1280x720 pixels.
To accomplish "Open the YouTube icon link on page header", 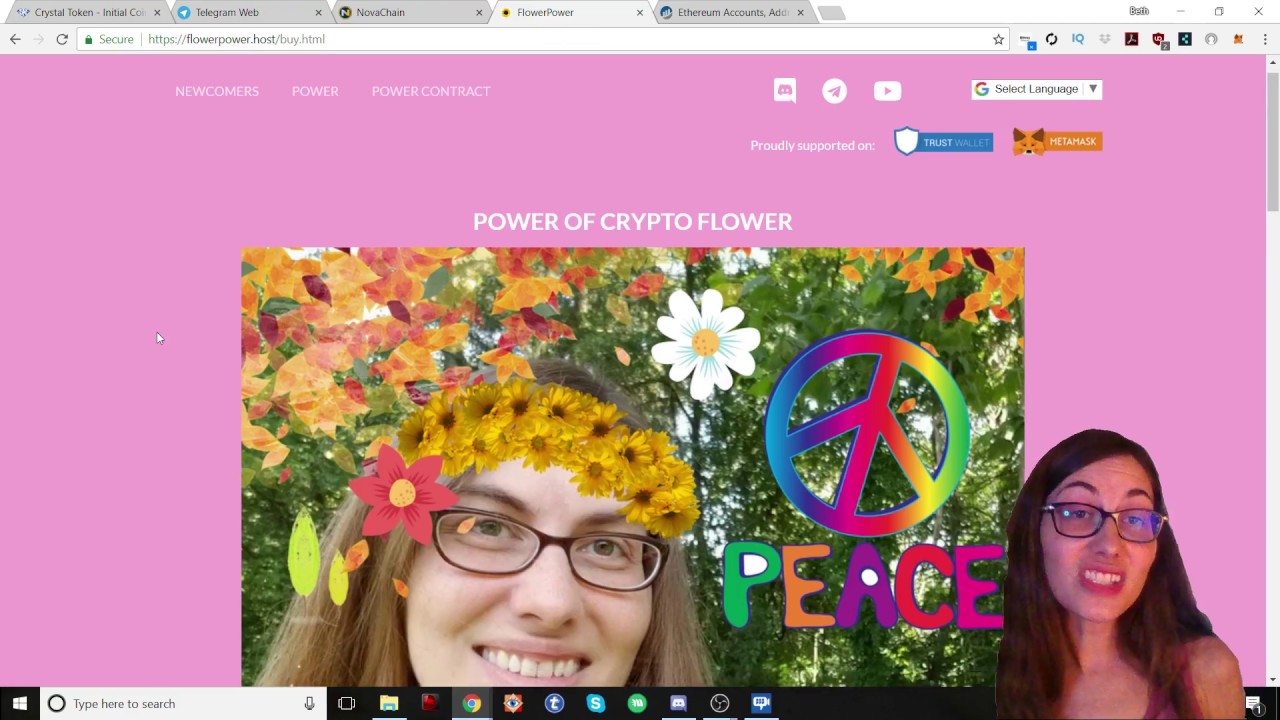I will point(887,91).
